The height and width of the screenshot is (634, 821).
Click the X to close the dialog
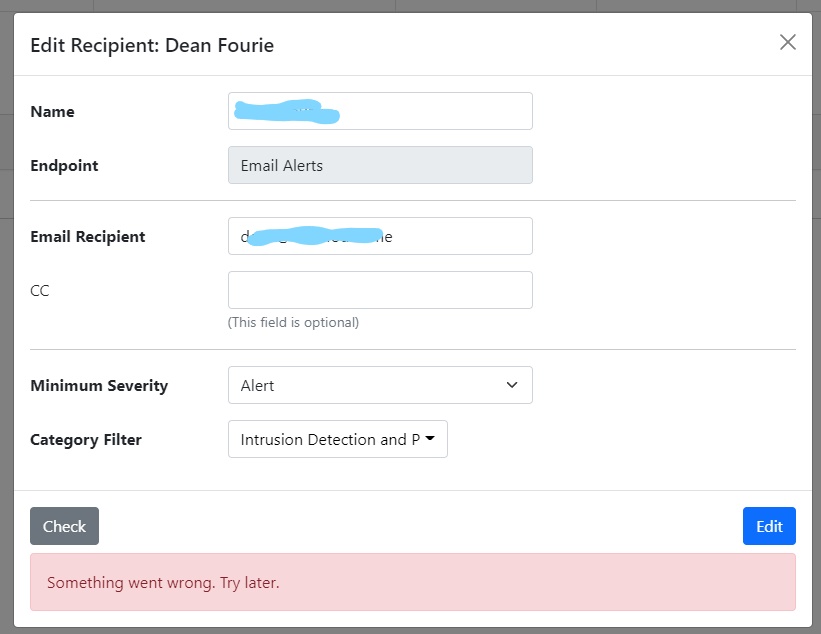pyautogui.click(x=788, y=42)
